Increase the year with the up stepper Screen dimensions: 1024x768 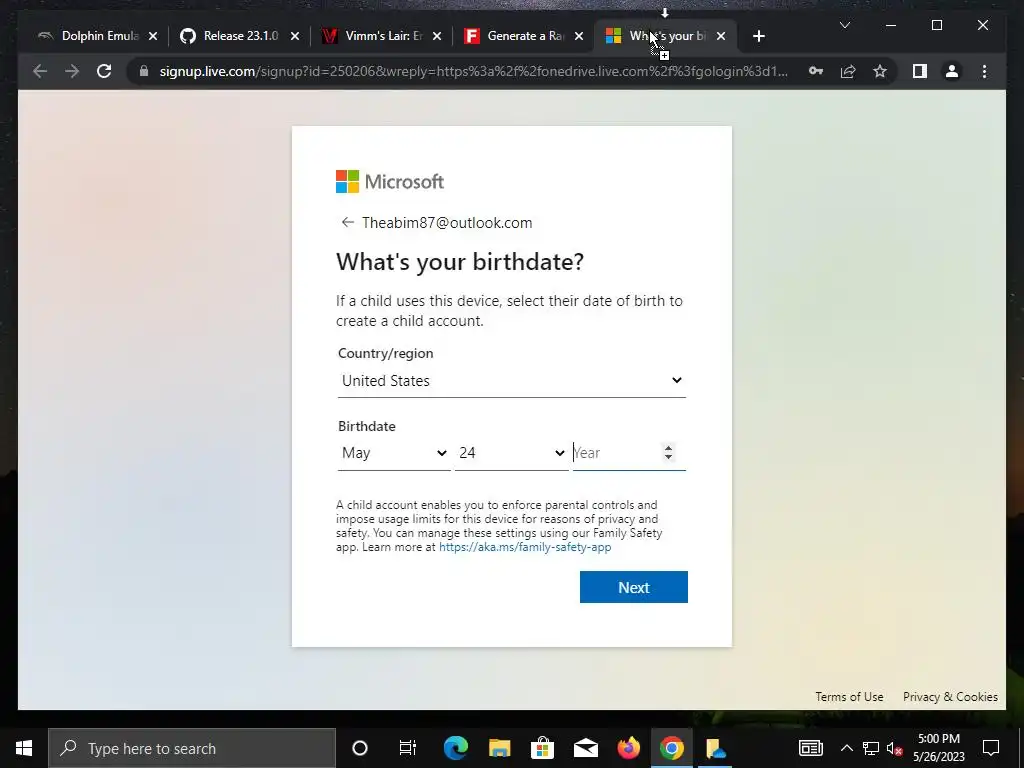tap(668, 448)
